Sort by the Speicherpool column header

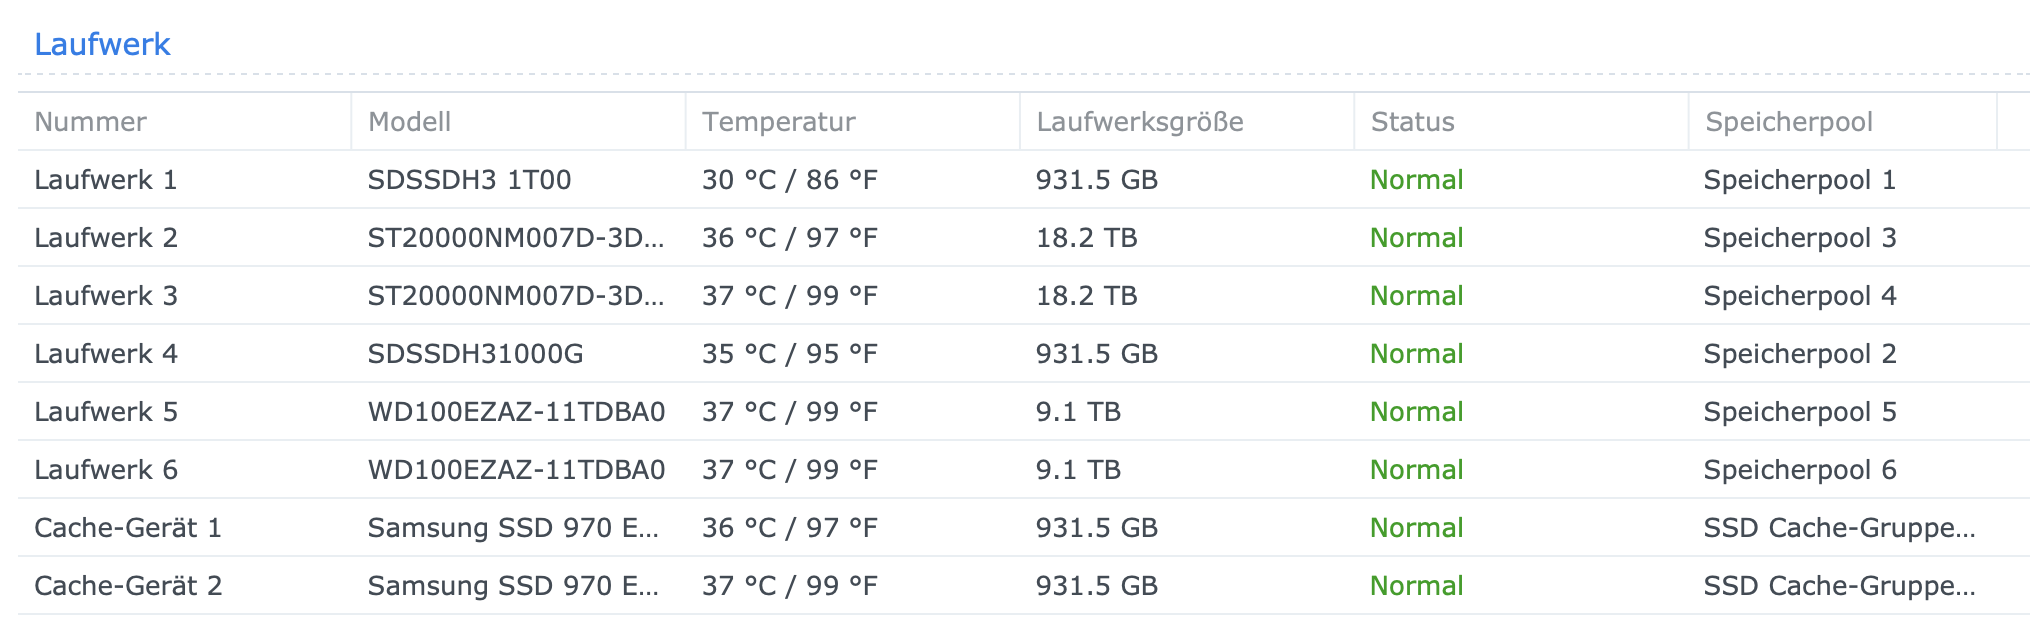[x=1789, y=122]
